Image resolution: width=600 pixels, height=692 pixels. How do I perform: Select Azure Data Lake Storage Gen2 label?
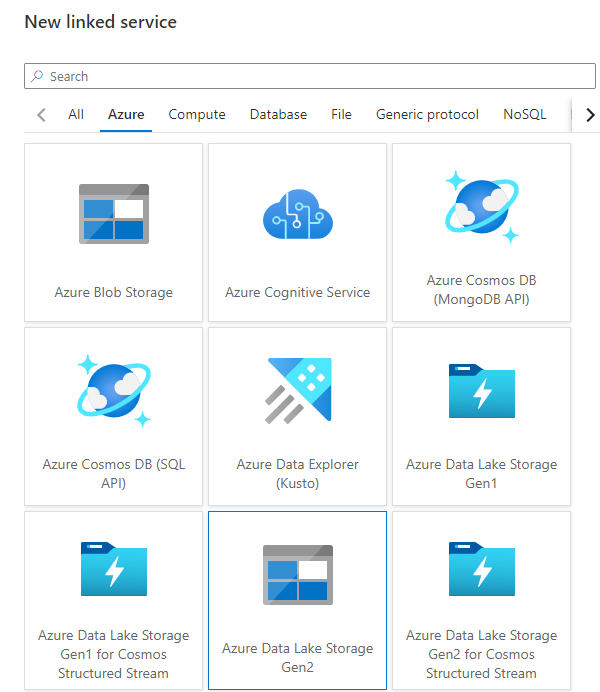298,658
